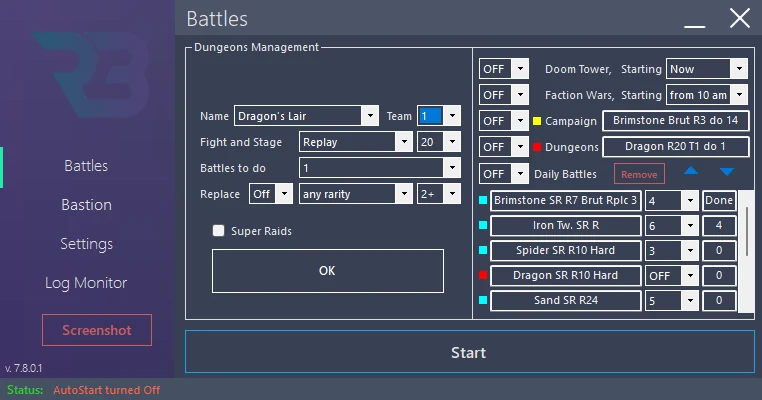Select the Spider SR R10 Hard entry
Viewport: 762px width, 400px height.
tap(566, 250)
